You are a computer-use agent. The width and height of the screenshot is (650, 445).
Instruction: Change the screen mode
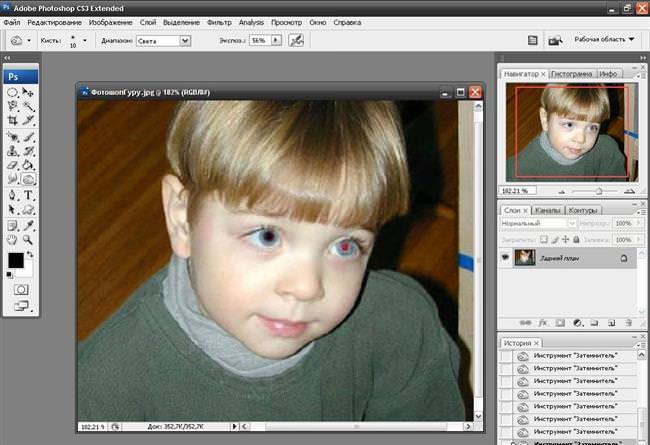tap(22, 306)
